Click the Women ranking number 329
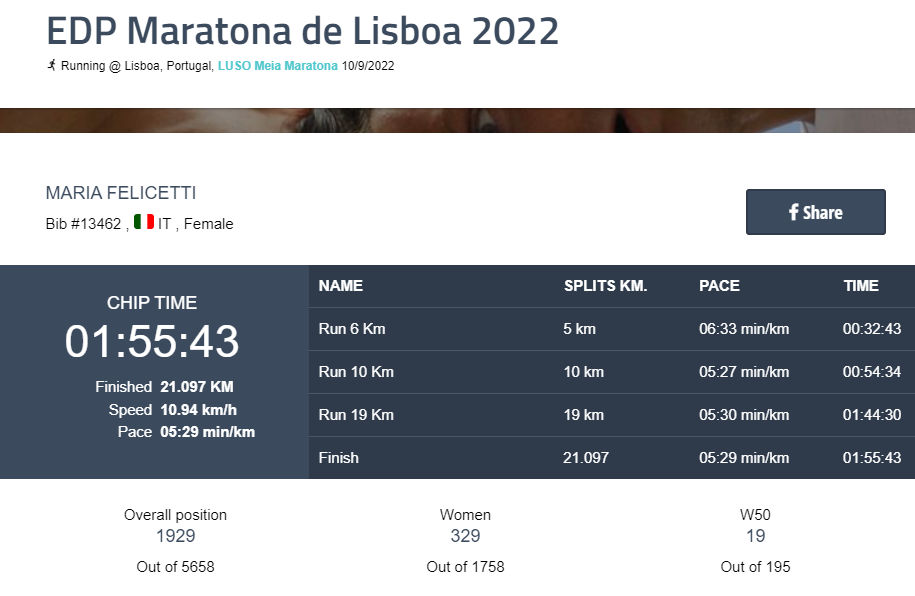Screen dimensions: 915x596 pos(465,537)
